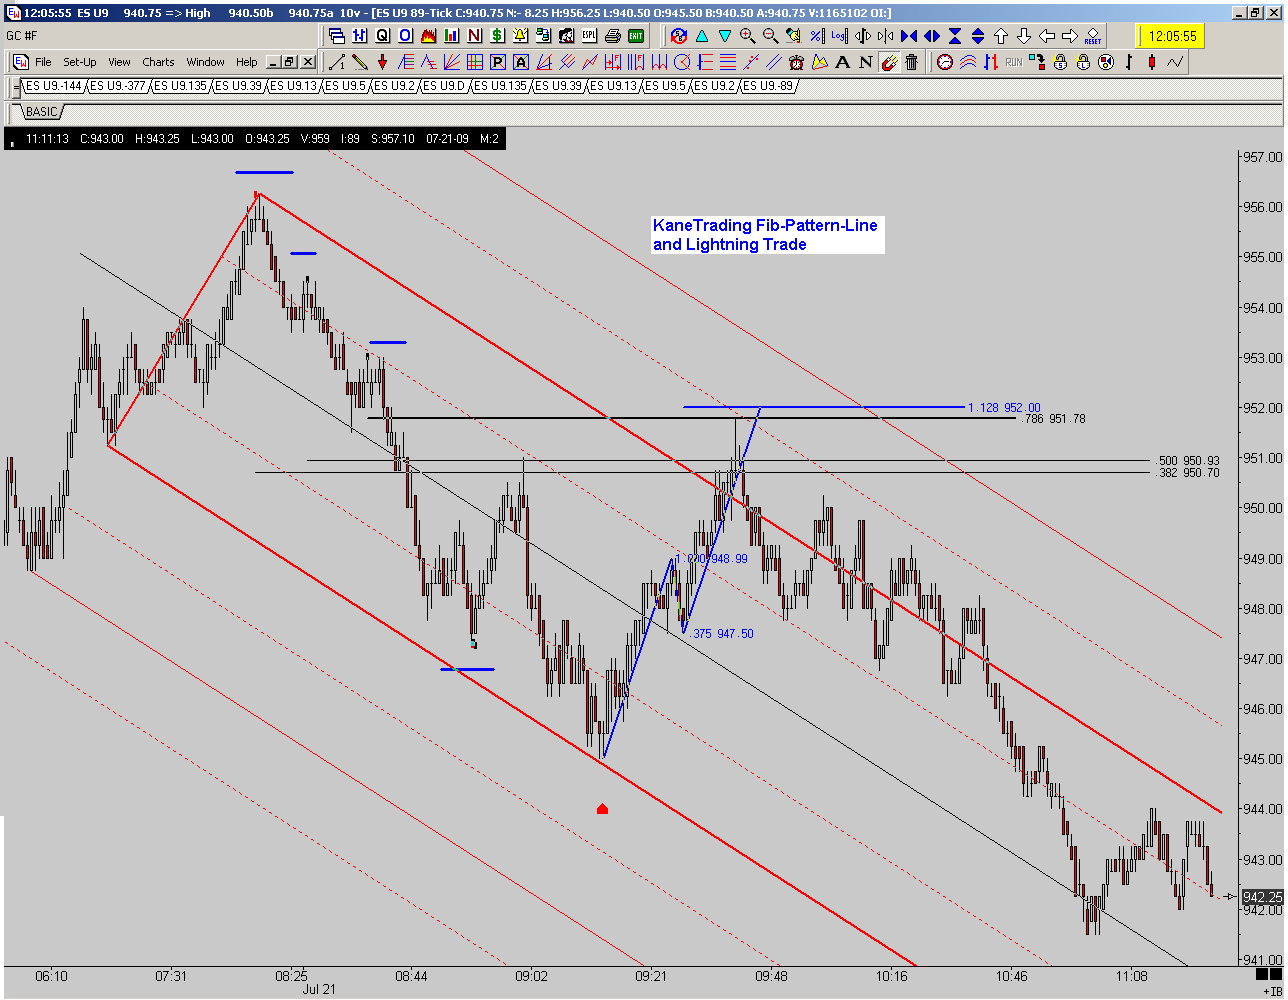Screen dimensions: 1288x1000
Task: Open the Window menu
Action: (206, 62)
